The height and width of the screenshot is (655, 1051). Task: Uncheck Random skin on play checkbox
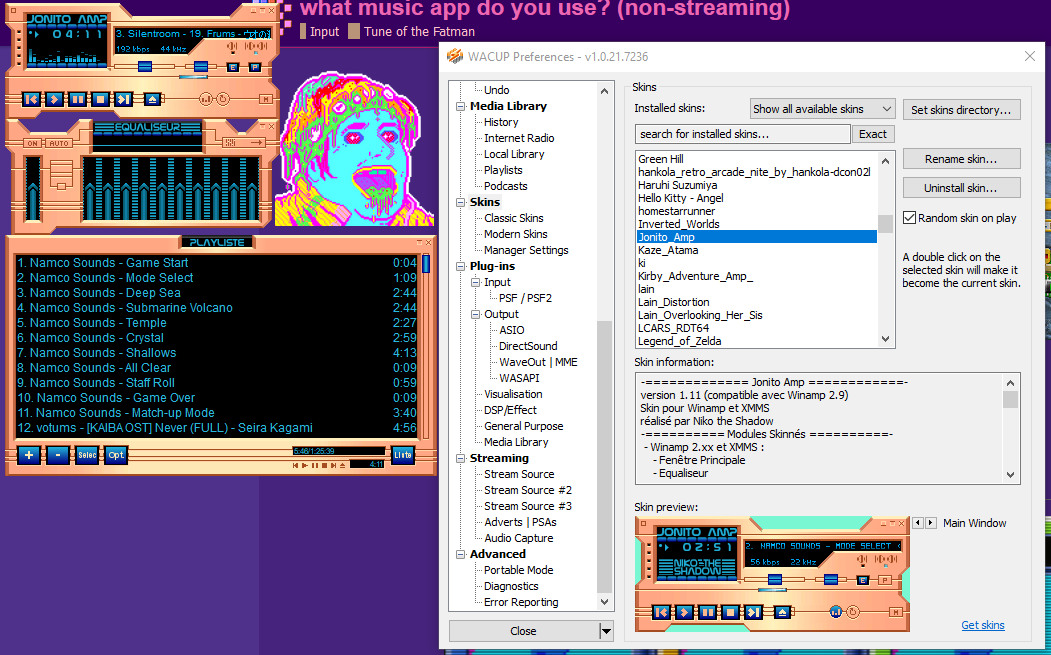coord(910,218)
